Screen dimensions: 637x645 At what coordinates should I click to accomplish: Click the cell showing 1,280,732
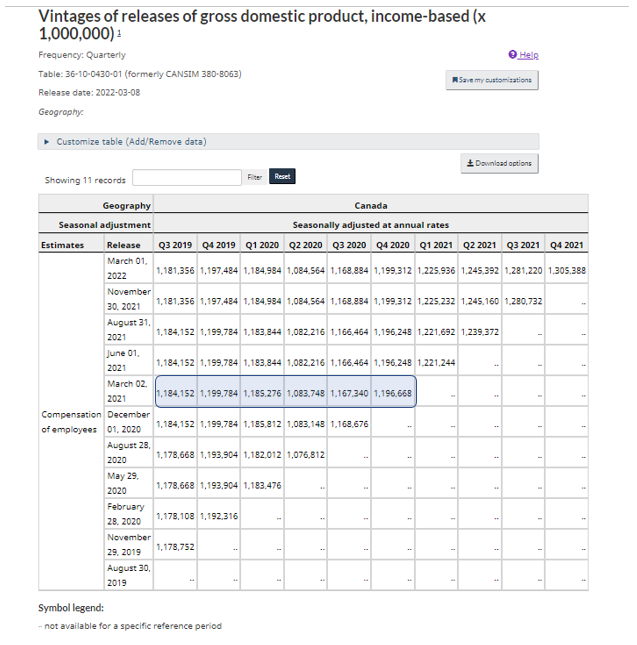pos(523,301)
